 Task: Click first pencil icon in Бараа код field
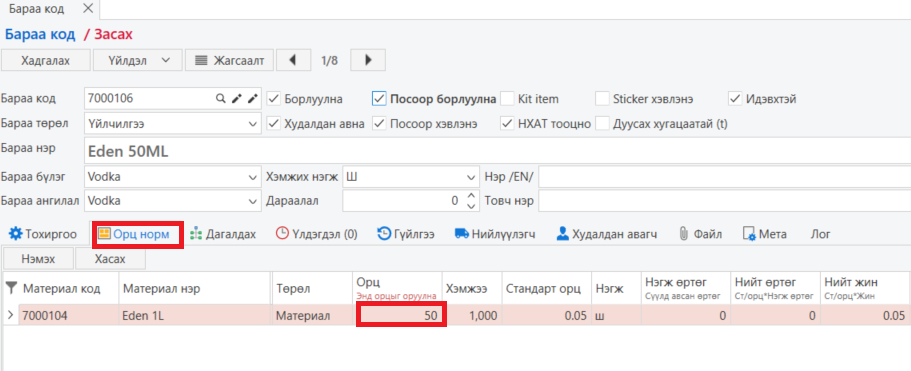tap(236, 99)
